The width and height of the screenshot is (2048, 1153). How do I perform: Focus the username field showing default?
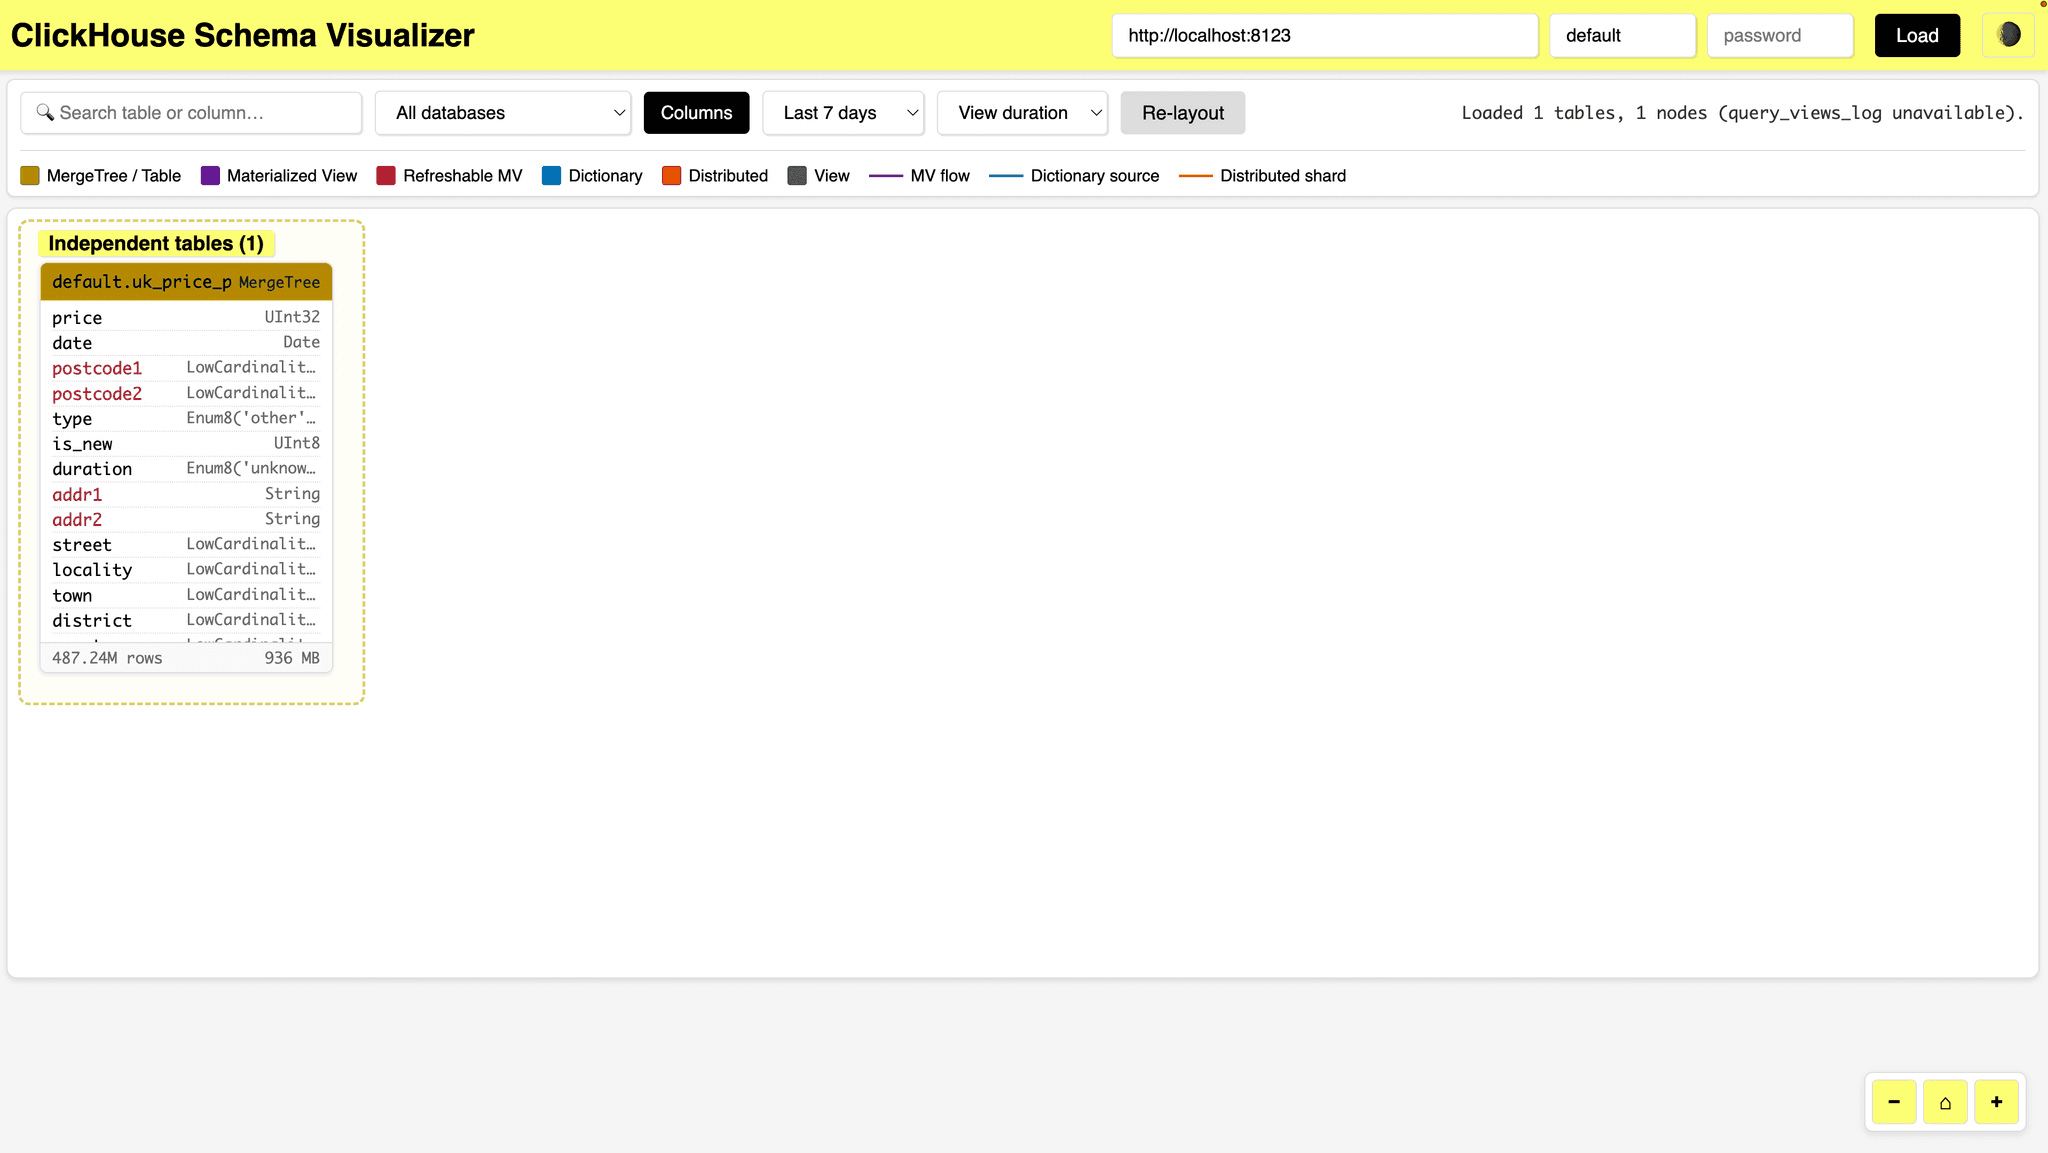pyautogui.click(x=1622, y=35)
